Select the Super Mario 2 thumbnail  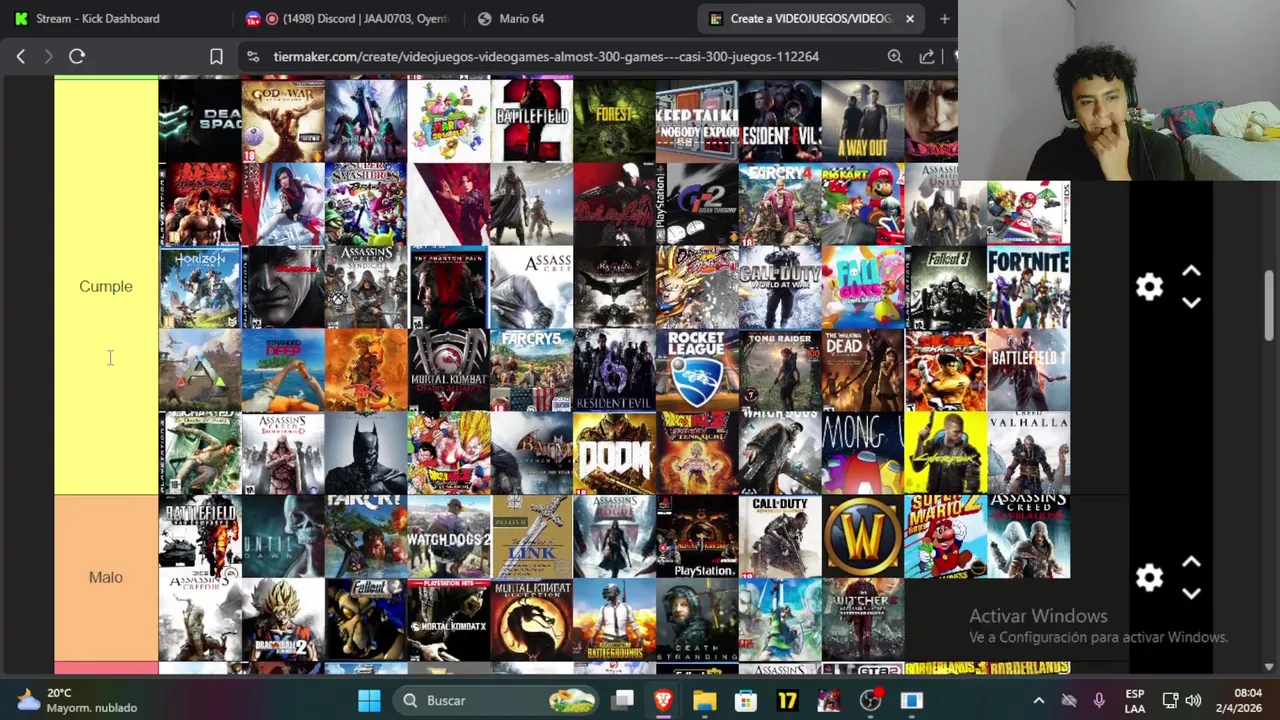(946, 537)
